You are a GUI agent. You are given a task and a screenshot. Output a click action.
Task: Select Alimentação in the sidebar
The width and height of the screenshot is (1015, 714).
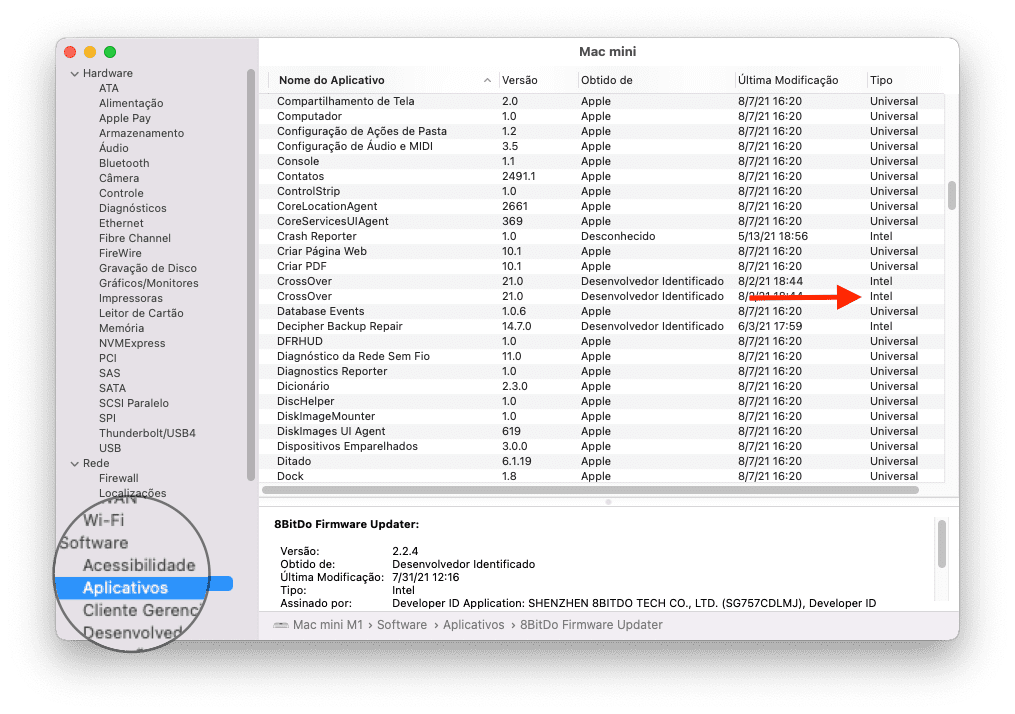click(x=131, y=104)
